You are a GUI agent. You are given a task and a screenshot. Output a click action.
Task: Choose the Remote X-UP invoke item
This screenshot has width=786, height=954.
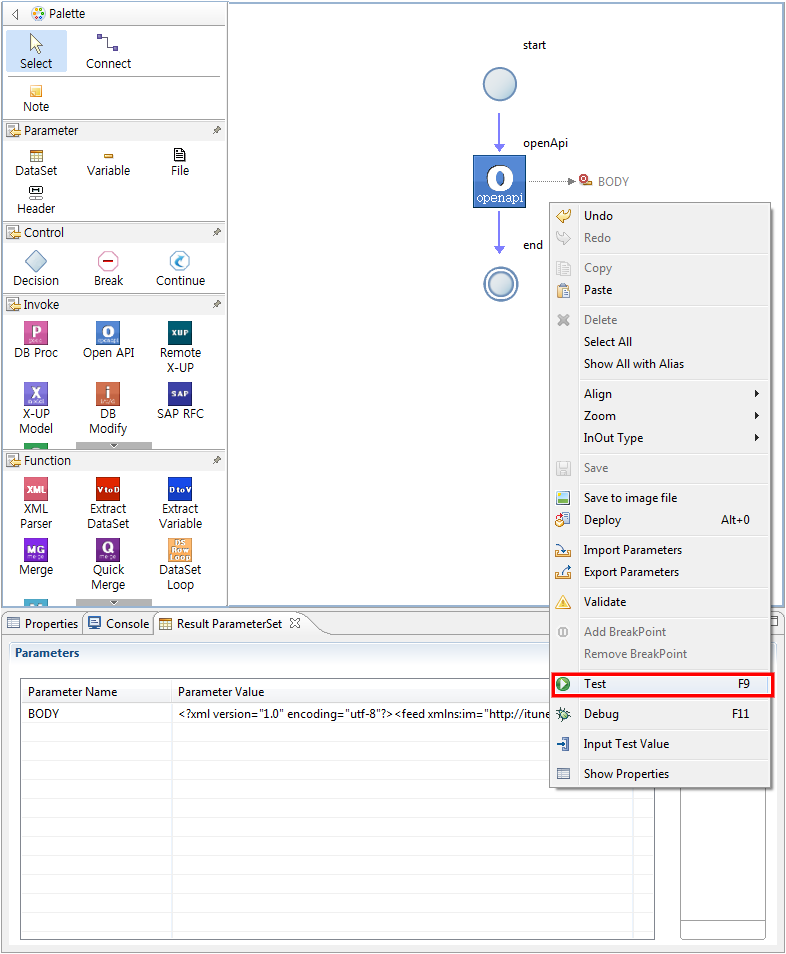[x=180, y=347]
